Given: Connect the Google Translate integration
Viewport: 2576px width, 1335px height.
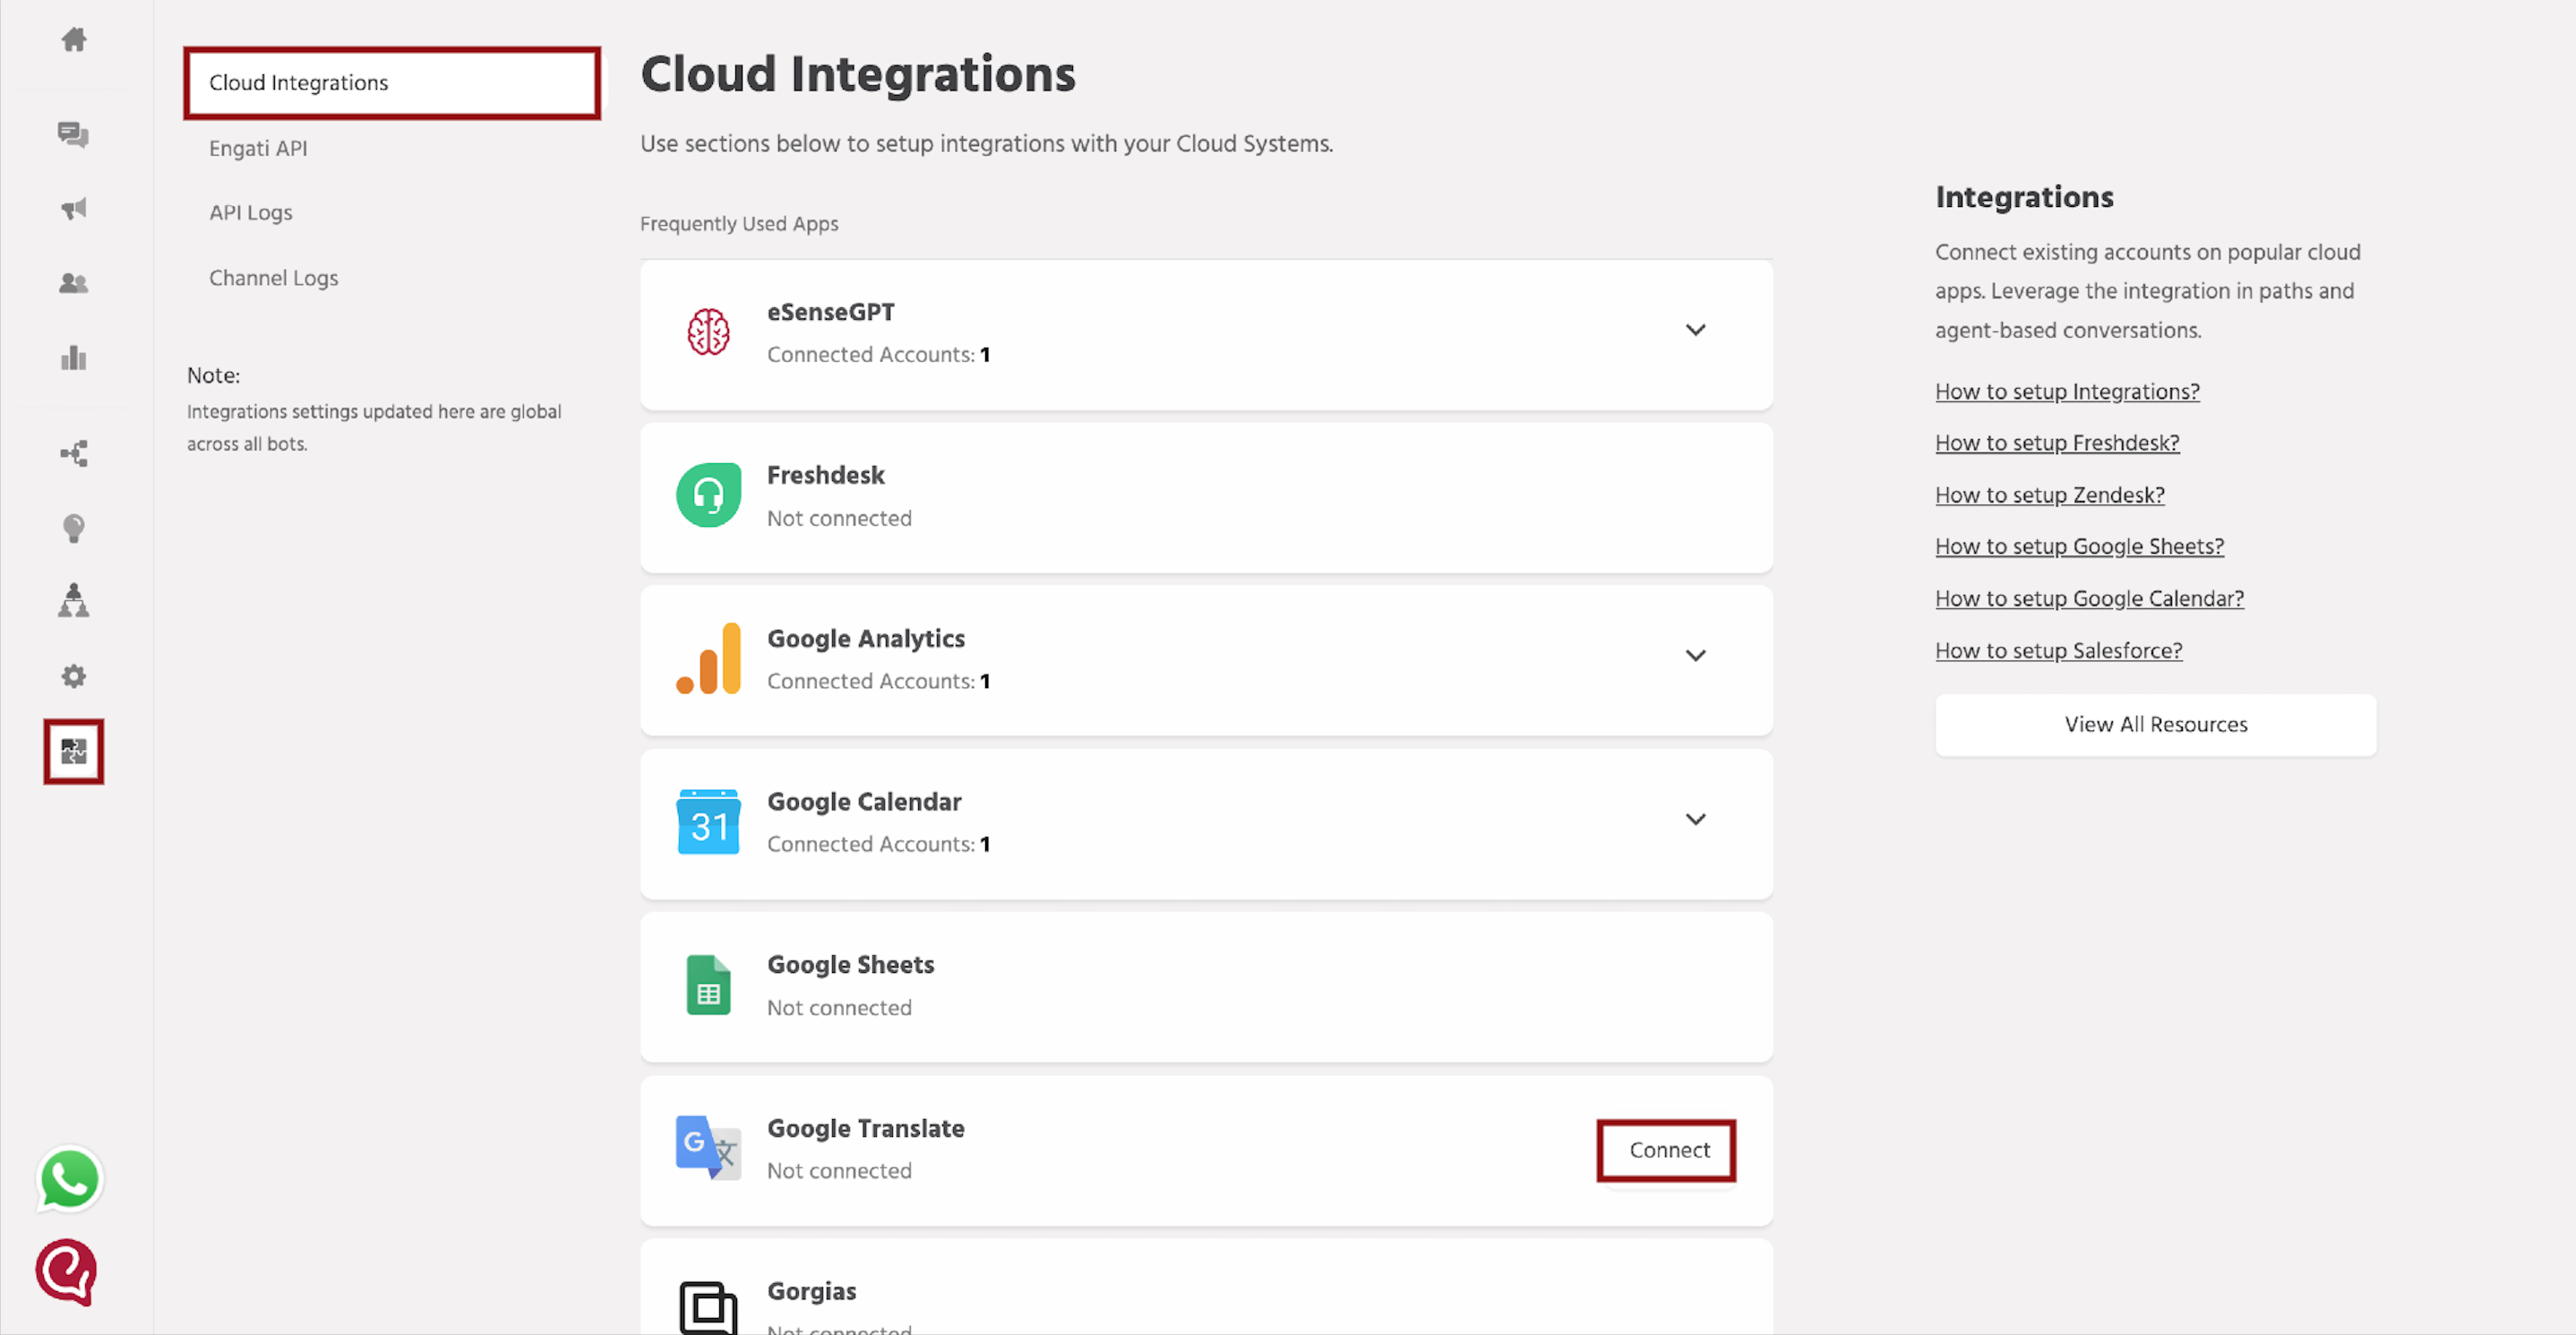Looking at the screenshot, I should click(x=1666, y=1150).
